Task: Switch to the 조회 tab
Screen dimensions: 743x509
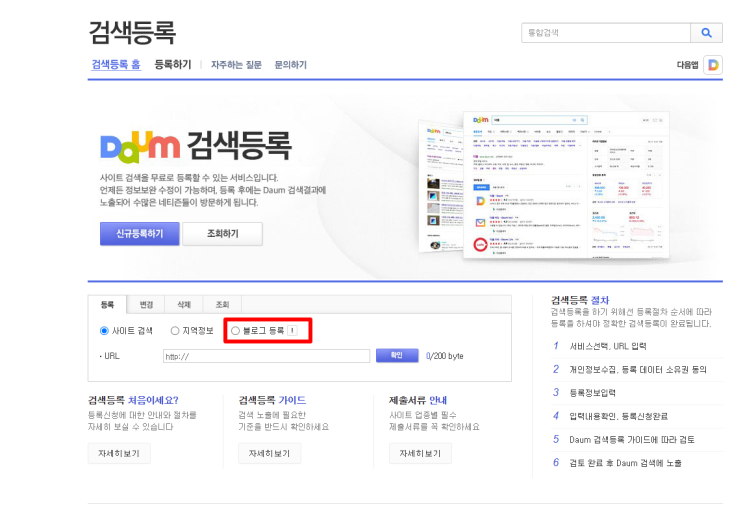Action: pyautogui.click(x=222, y=304)
